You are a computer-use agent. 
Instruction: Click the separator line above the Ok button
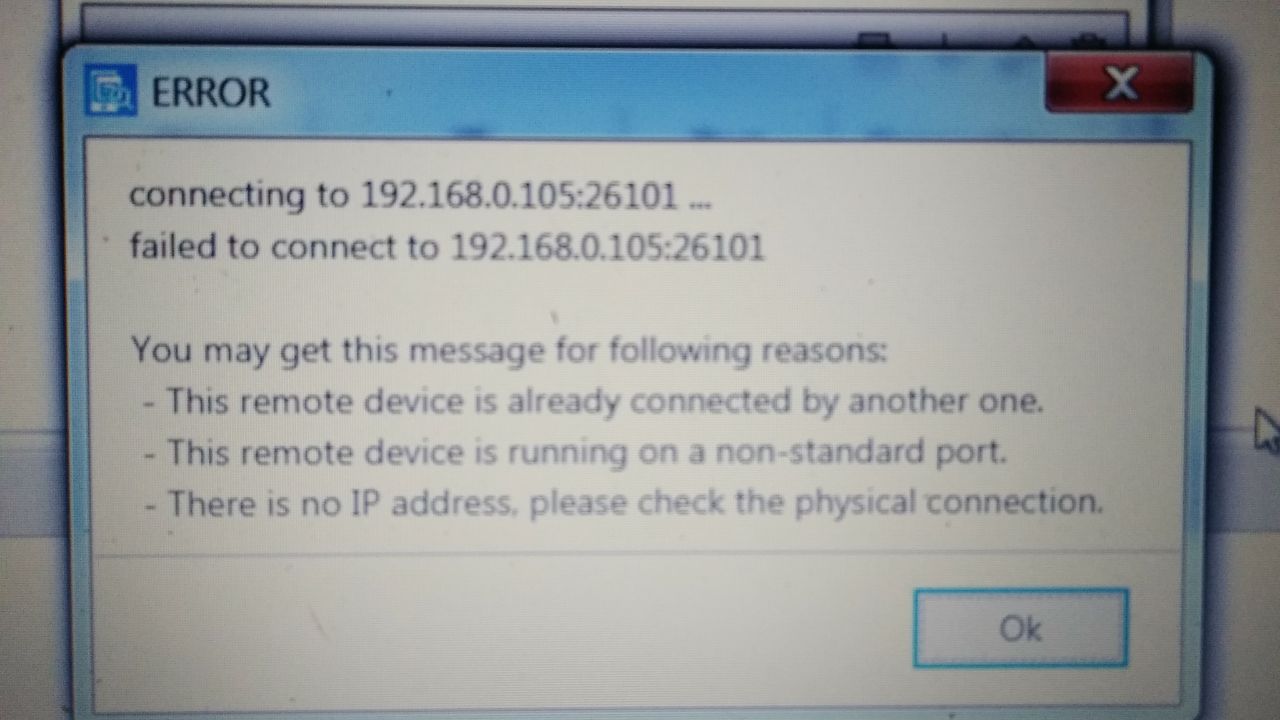click(638, 552)
